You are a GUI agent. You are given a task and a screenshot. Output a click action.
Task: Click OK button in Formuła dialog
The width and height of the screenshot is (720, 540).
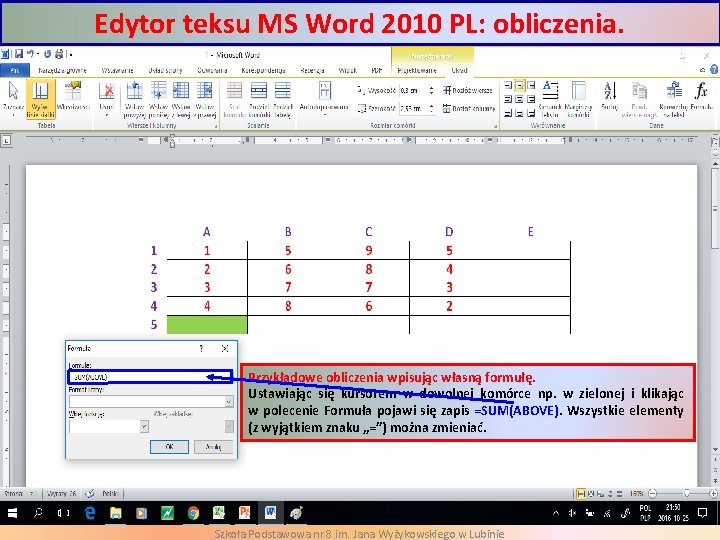(x=169, y=447)
